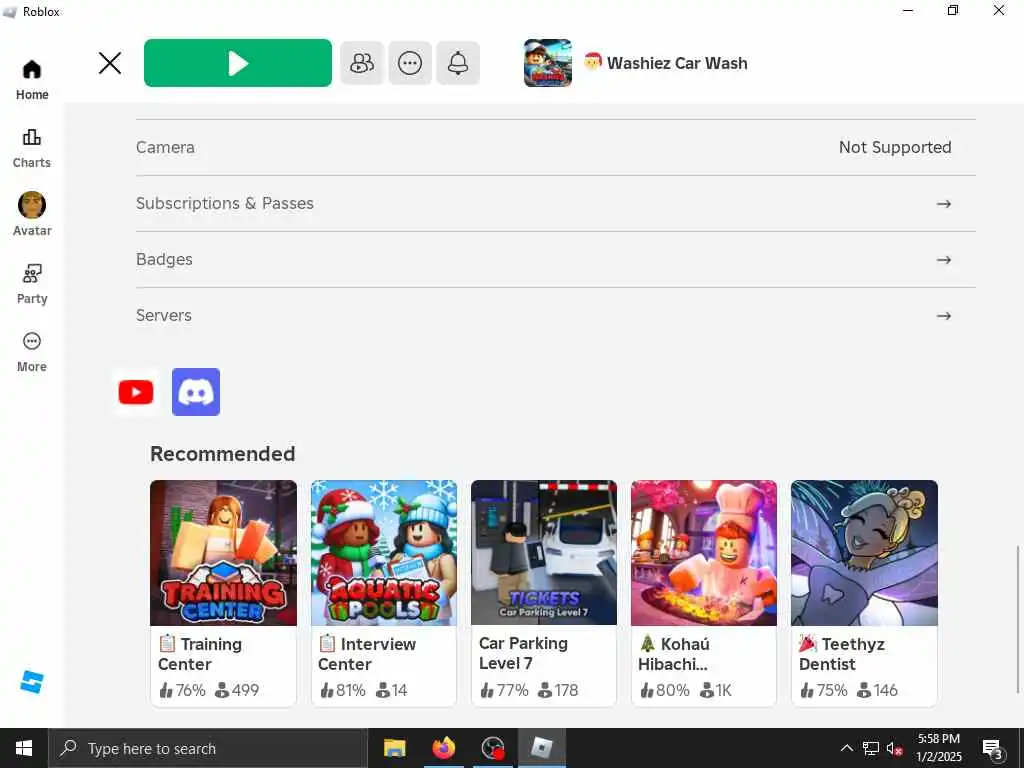Click the muted volume tray icon

click(895, 748)
